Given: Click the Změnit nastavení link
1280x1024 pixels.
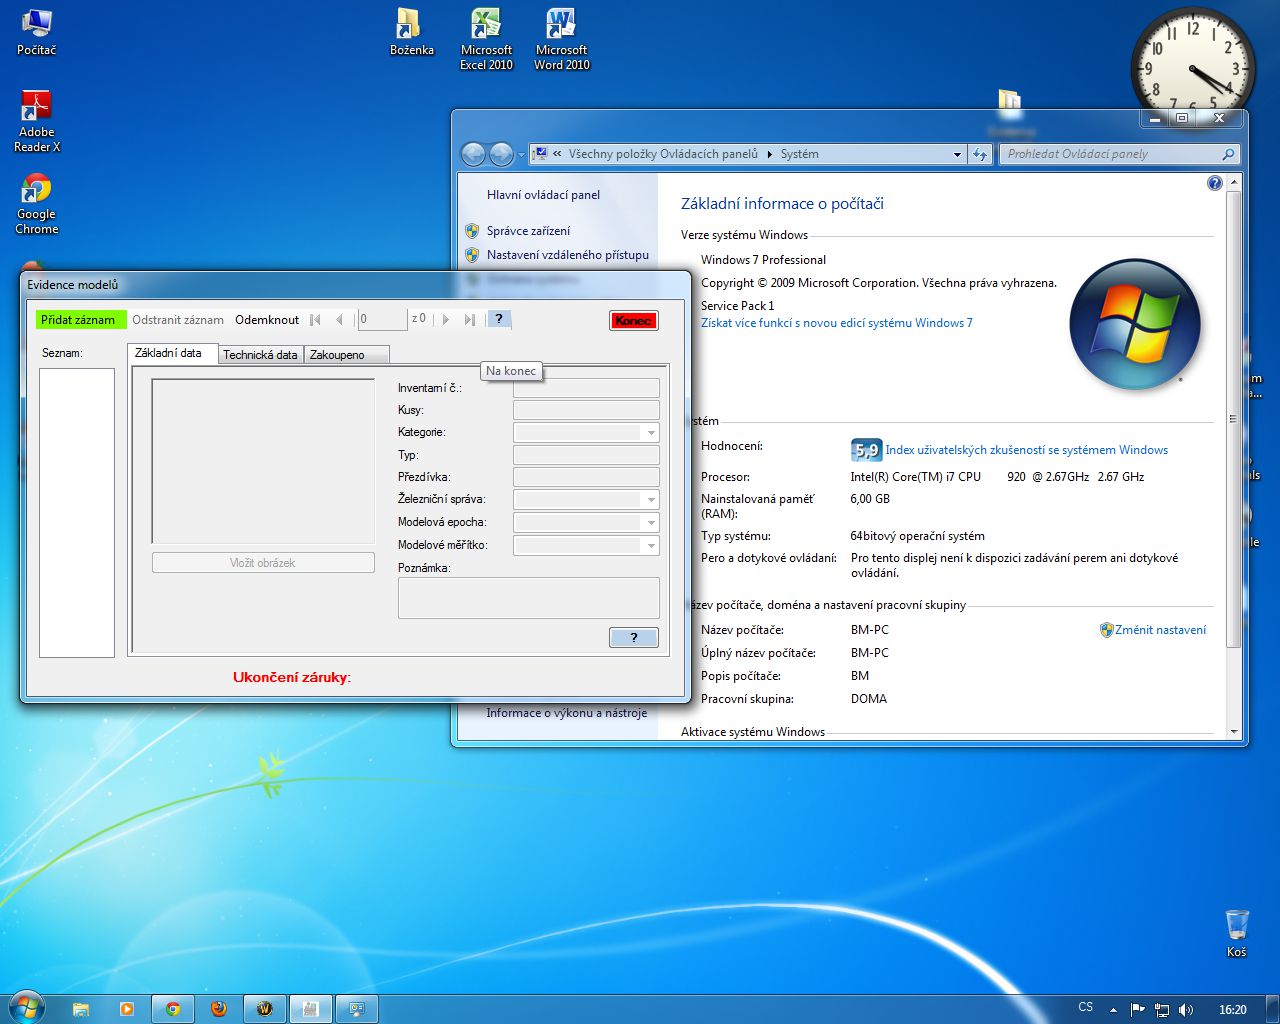Looking at the screenshot, I should tap(1160, 630).
